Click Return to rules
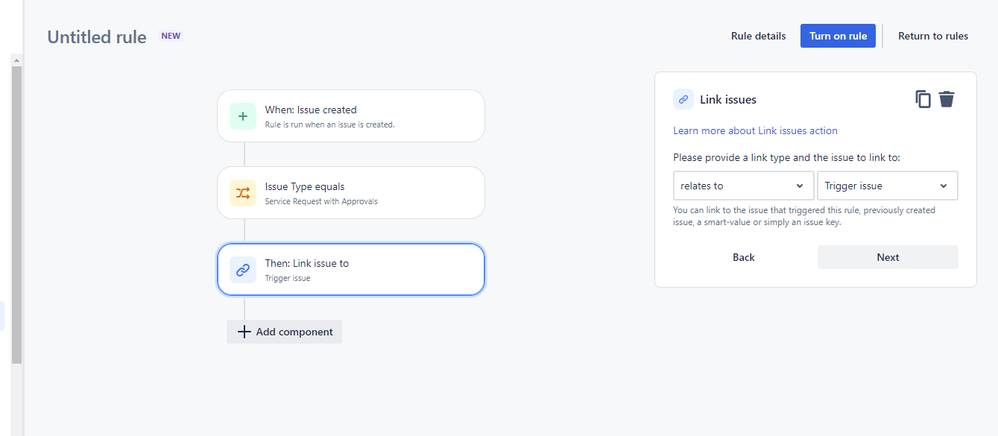The image size is (998, 436). (x=932, y=36)
